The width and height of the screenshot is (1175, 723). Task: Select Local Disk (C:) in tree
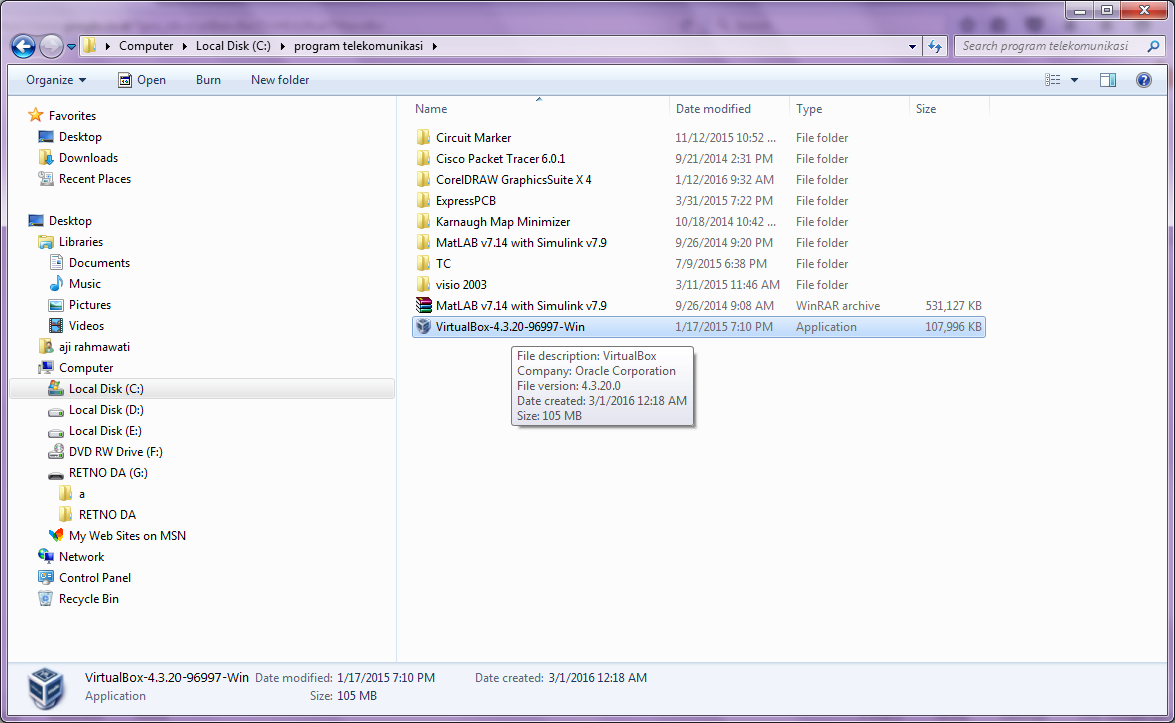tap(106, 388)
